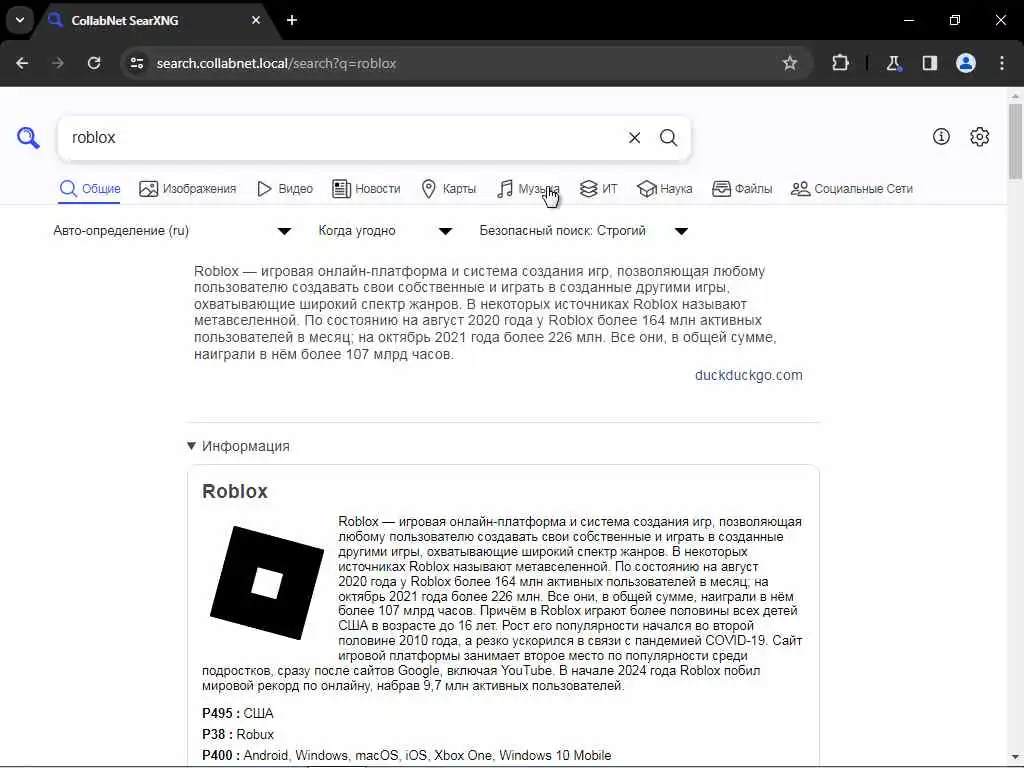Open the Когда угодно time range dropdown
The width and height of the screenshot is (1024, 768).
[385, 231]
